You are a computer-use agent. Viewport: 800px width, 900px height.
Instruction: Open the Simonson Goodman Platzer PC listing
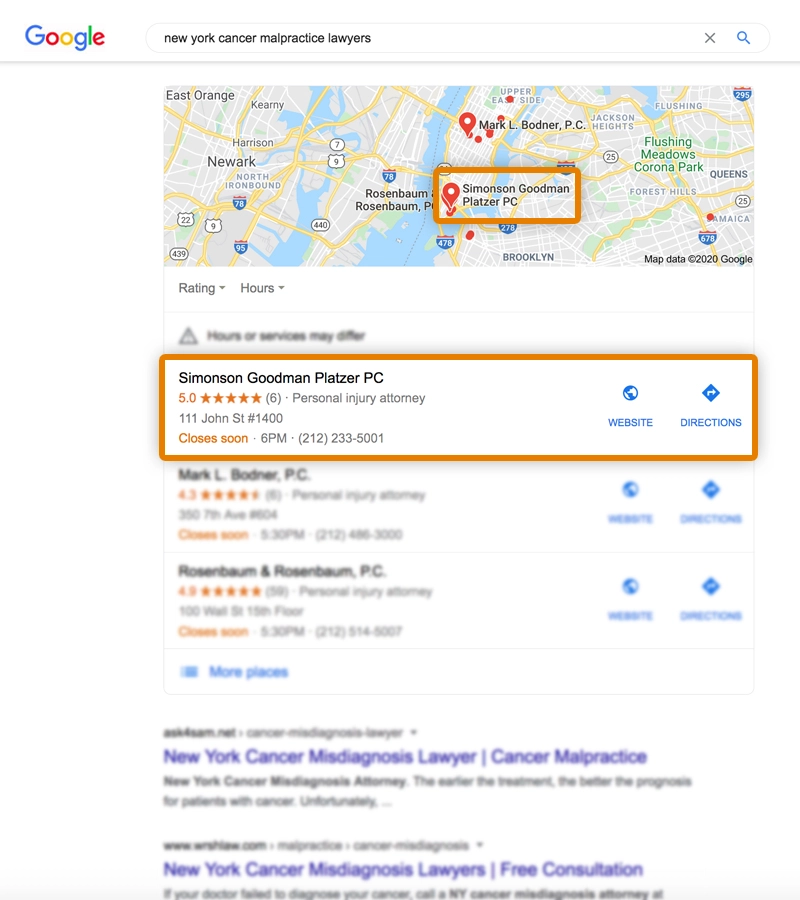tap(281, 378)
